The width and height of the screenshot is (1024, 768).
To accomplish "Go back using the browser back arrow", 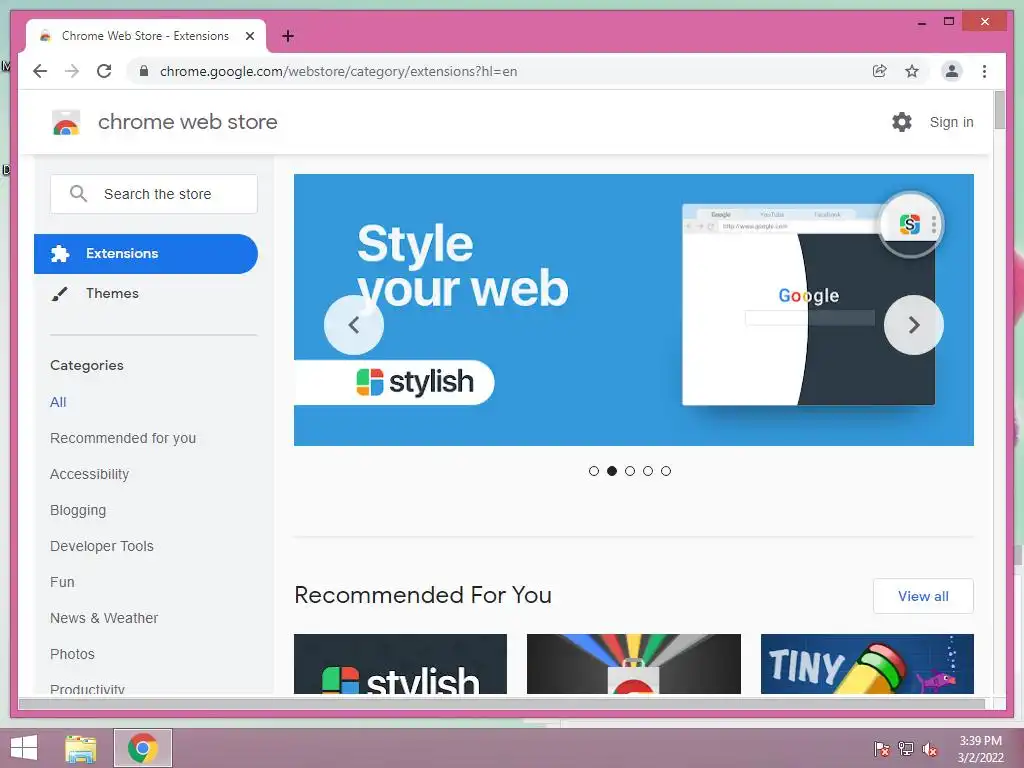I will pos(40,71).
